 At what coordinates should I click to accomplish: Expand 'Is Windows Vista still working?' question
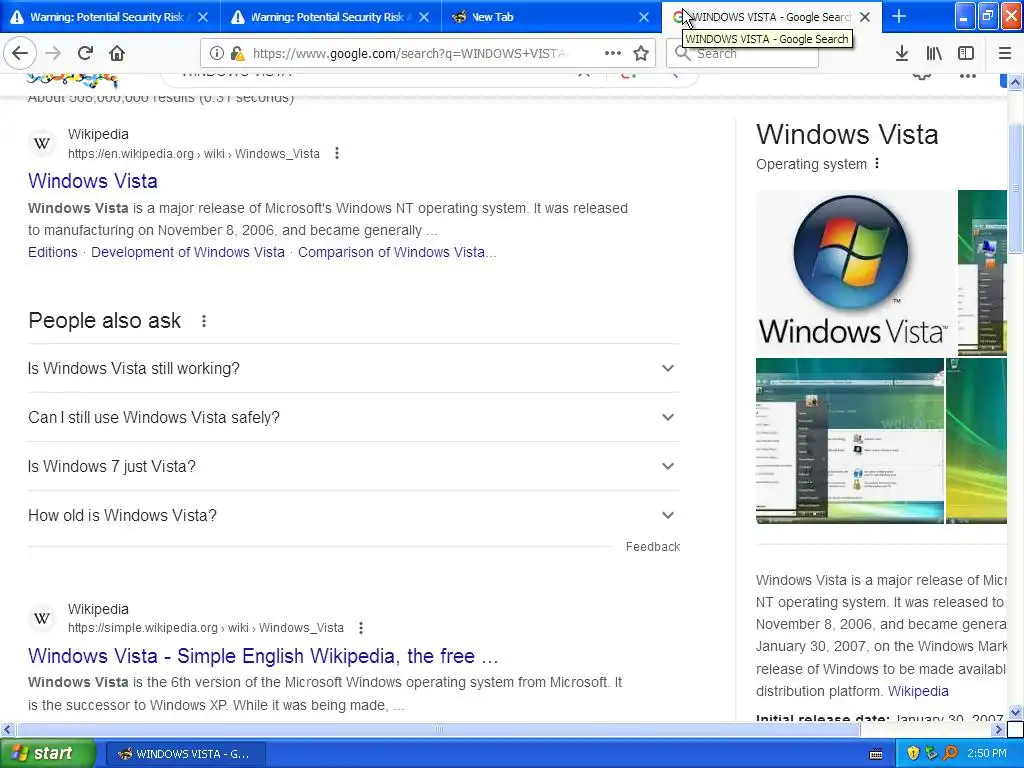pyautogui.click(x=353, y=368)
